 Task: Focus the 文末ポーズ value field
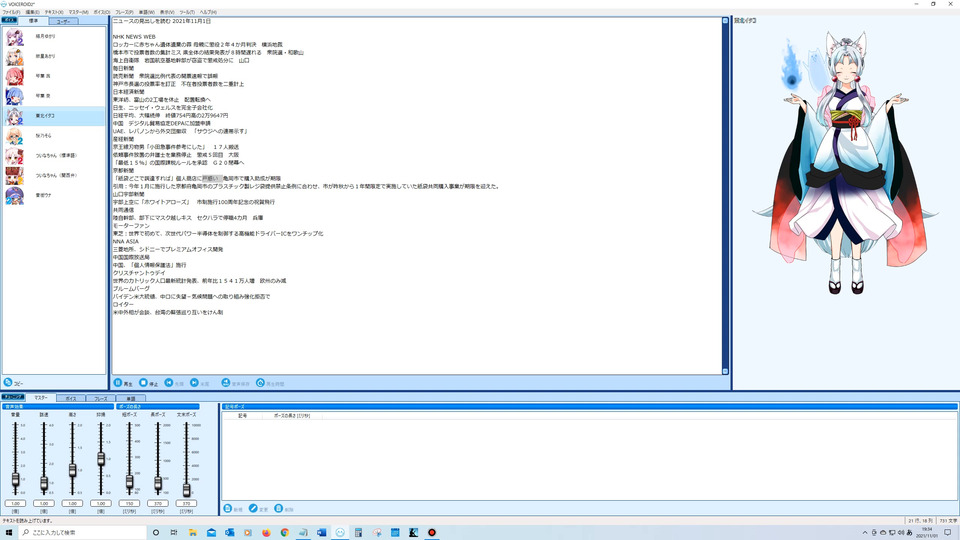click(186, 503)
